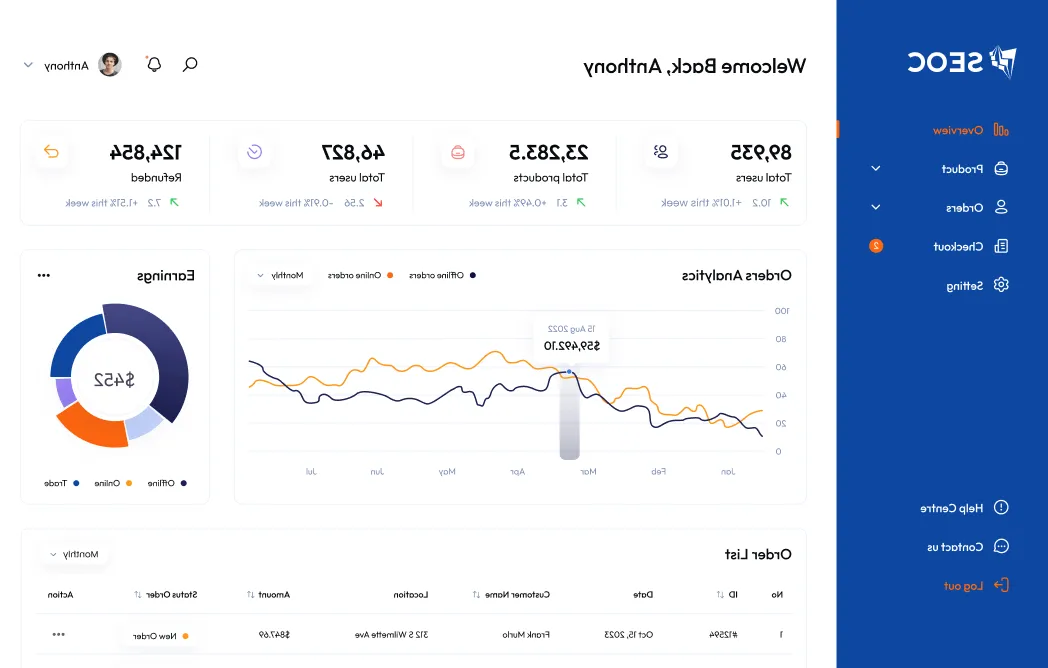Viewport: 1048px width, 668px height.
Task: Click the Setting gear icon in sidebar
Action: coord(1001,285)
